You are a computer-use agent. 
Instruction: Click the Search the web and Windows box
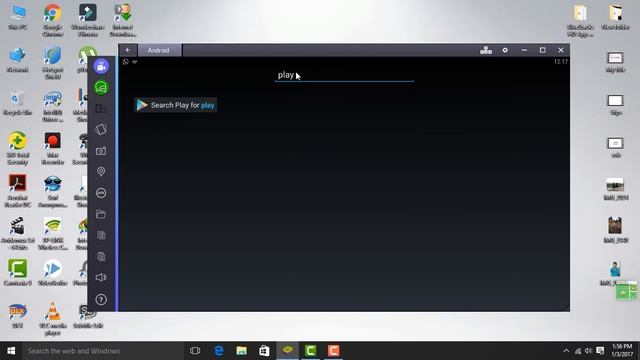(x=103, y=351)
